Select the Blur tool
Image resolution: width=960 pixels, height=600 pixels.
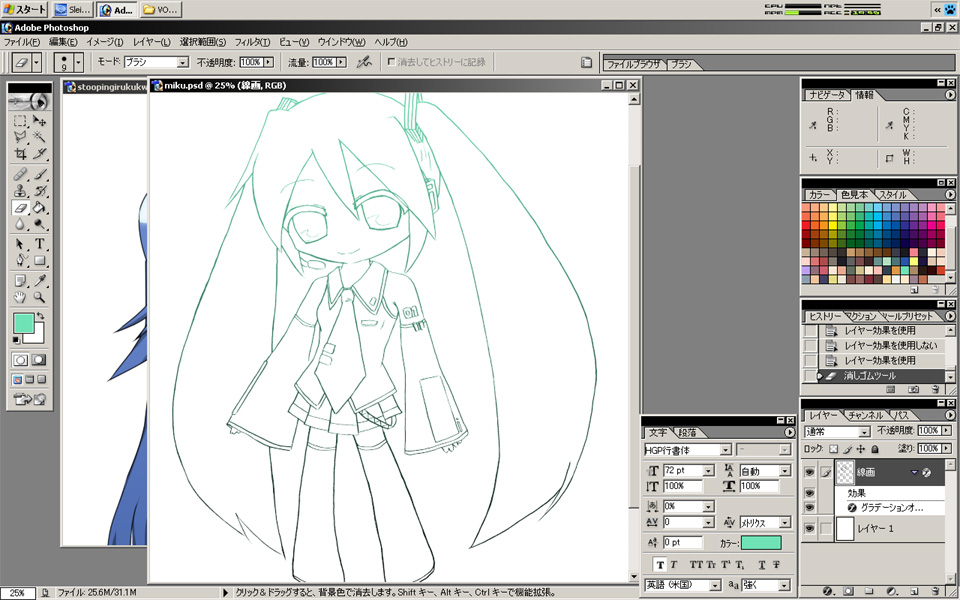pos(20,225)
